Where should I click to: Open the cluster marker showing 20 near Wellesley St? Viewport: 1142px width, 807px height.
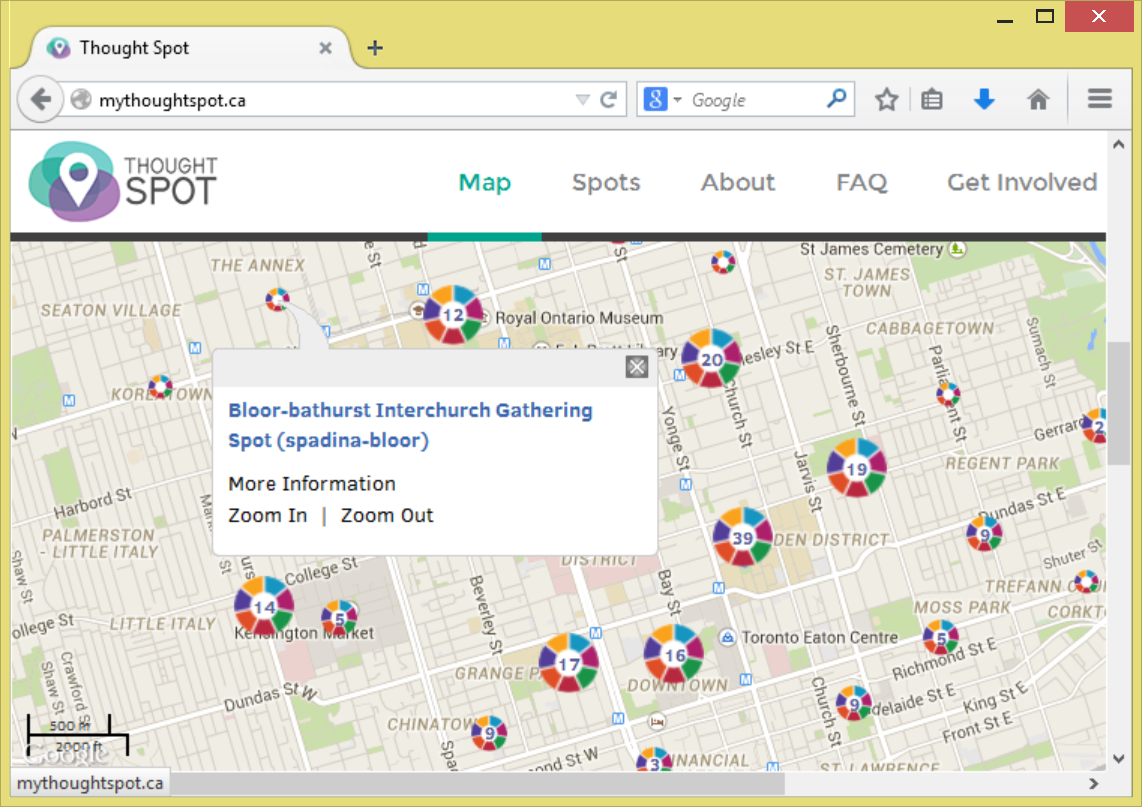712,360
